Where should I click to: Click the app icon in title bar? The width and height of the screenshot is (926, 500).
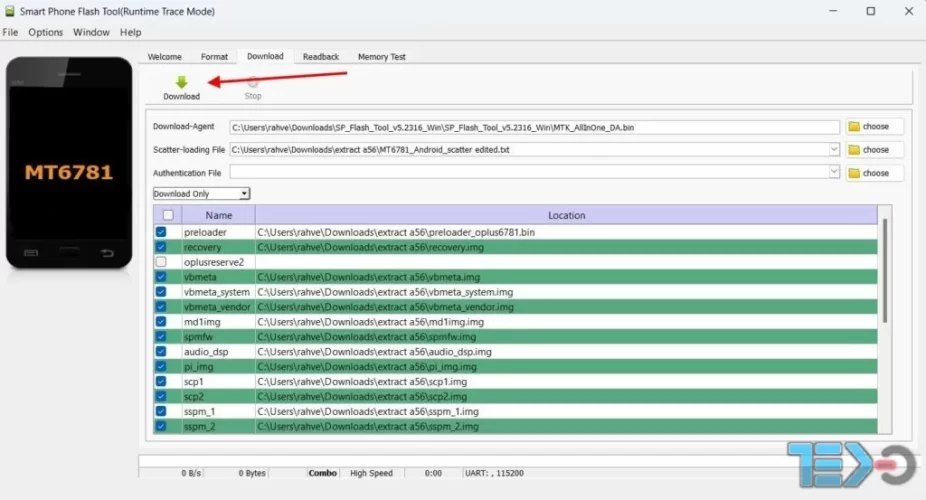[x=9, y=11]
